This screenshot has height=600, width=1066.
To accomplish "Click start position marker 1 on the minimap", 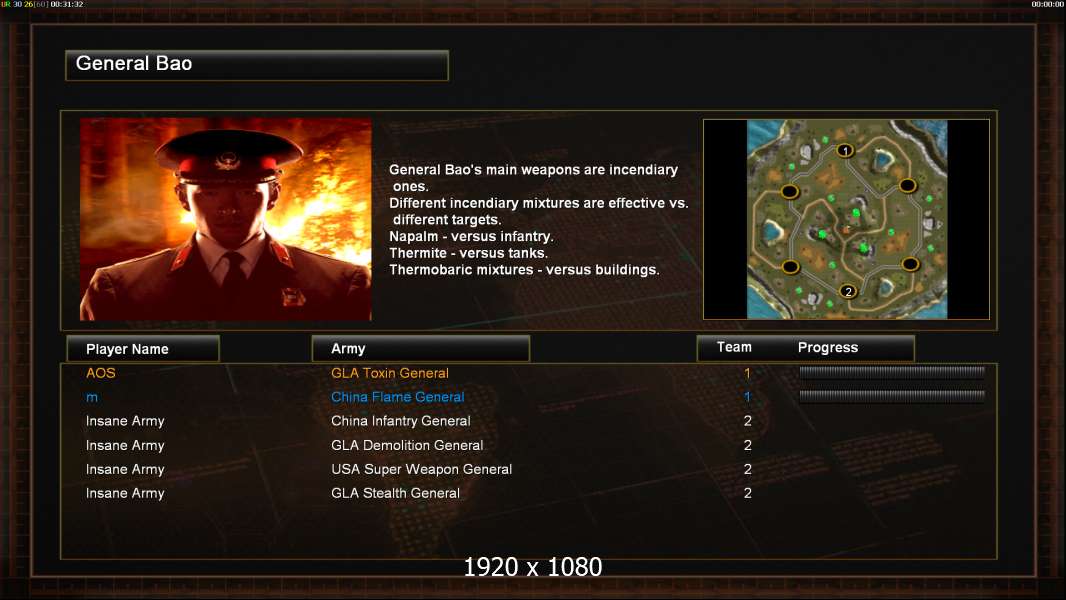I will [845, 150].
